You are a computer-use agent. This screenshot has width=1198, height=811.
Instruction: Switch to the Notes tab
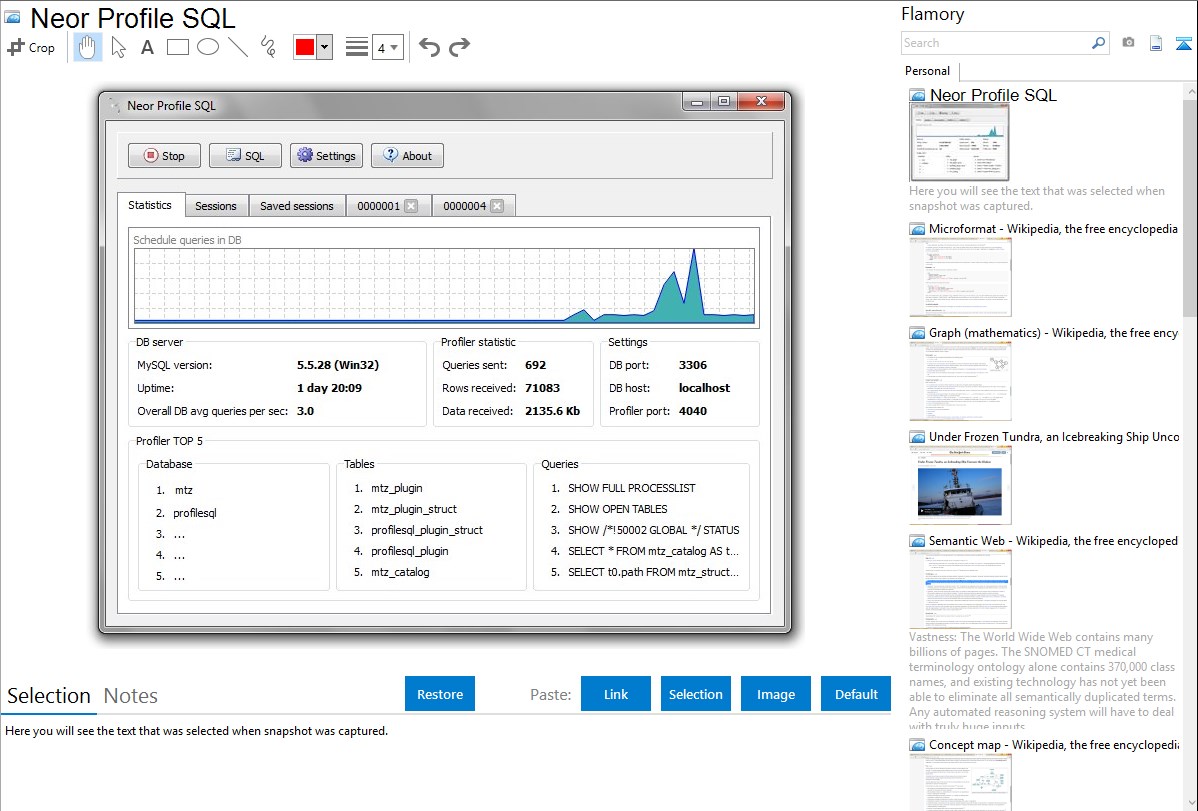point(130,696)
